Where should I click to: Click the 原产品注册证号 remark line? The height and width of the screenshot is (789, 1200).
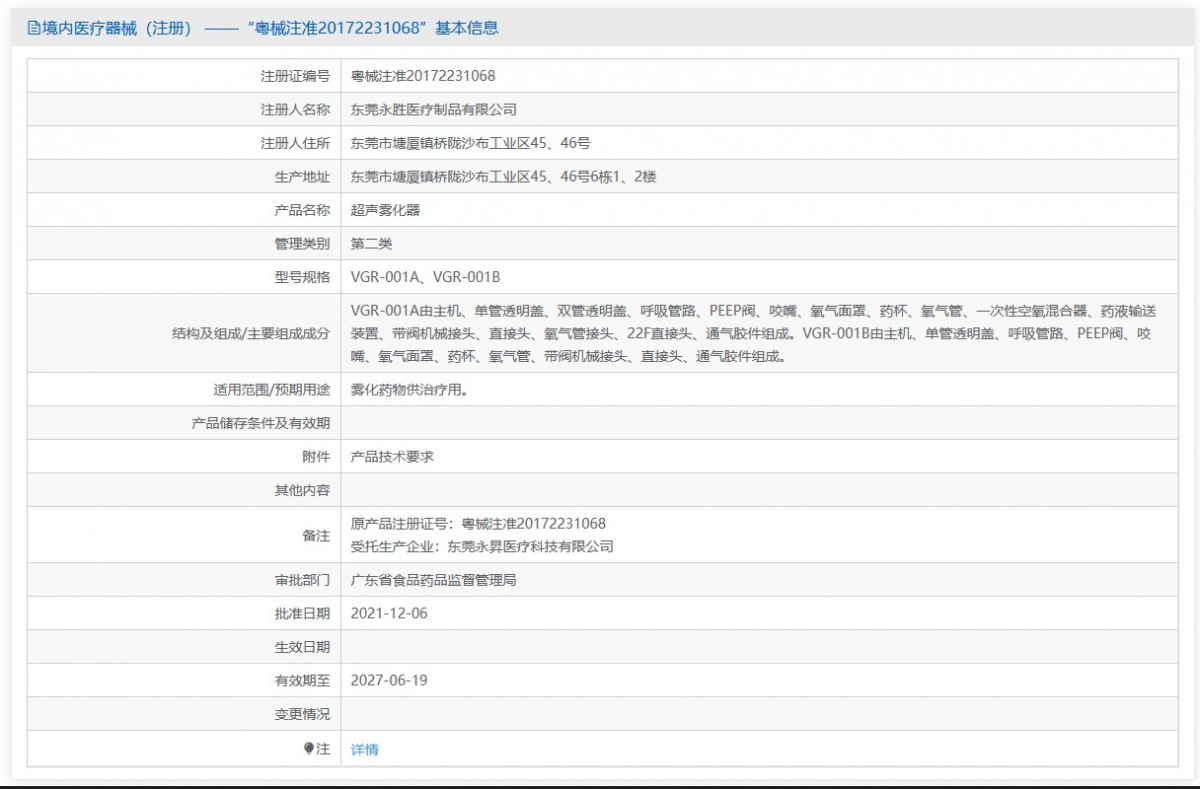(478, 524)
